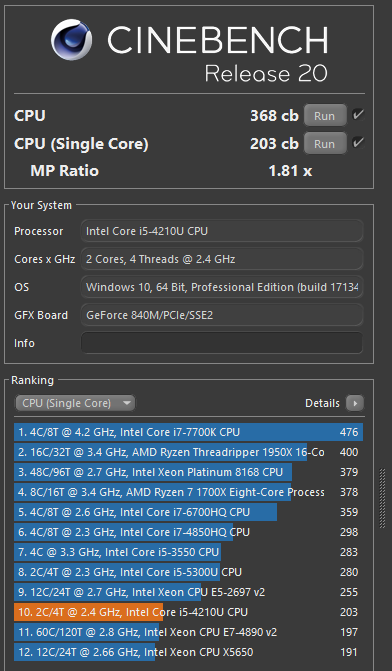Run the CPU (Single Core) benchmark
392x671 pixels.
tap(325, 144)
